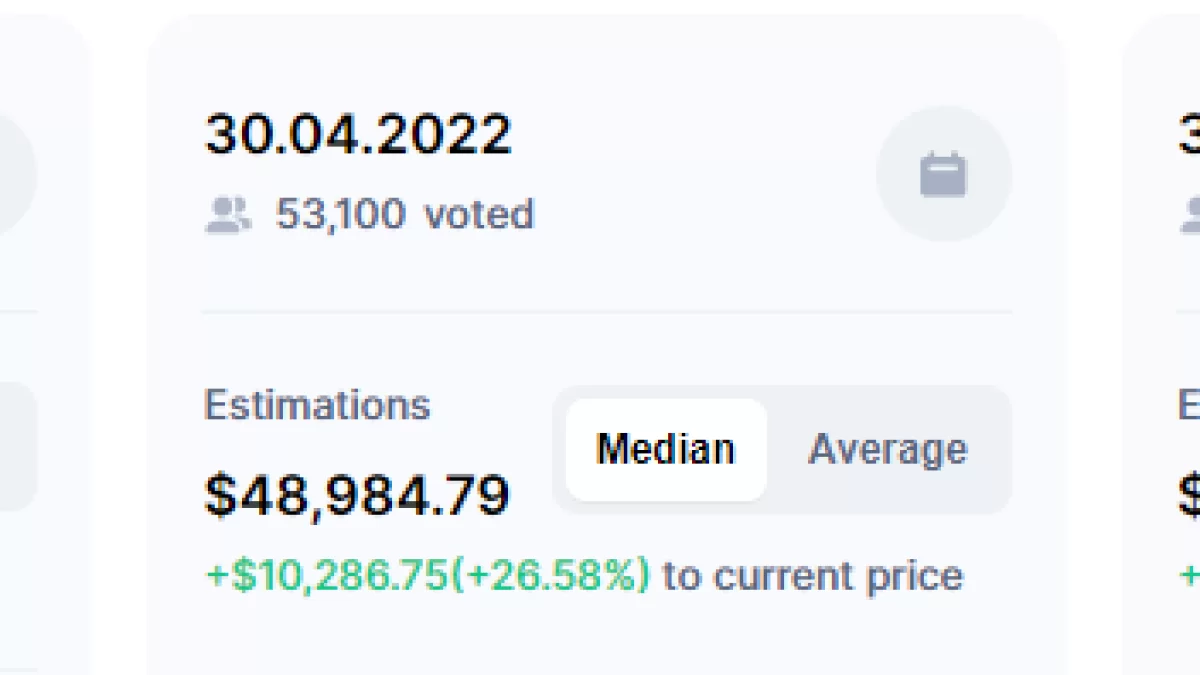Click the cut-off date on the right card
Screen dimensions: 1200x675
(x=1189, y=134)
